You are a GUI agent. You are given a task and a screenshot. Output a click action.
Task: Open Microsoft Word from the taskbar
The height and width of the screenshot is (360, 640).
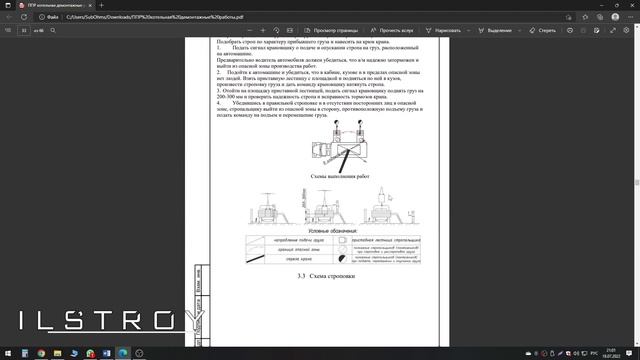(x=107, y=353)
